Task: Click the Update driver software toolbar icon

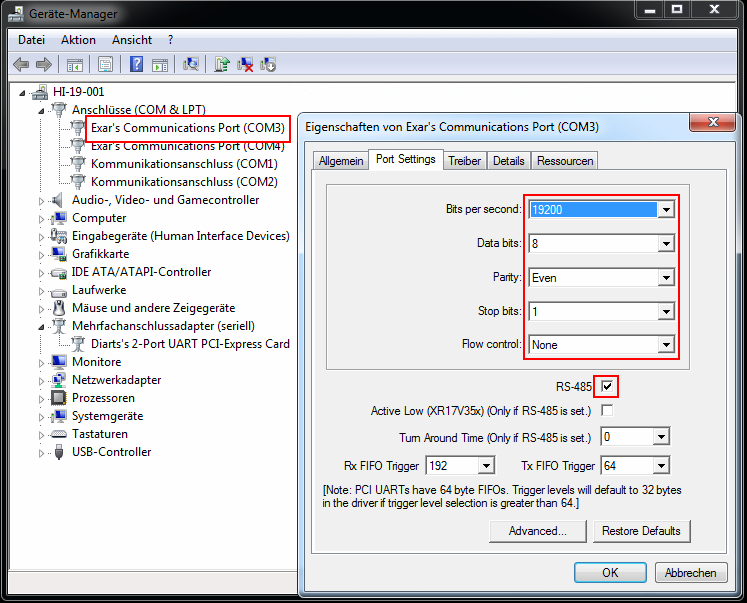Action: point(222,64)
